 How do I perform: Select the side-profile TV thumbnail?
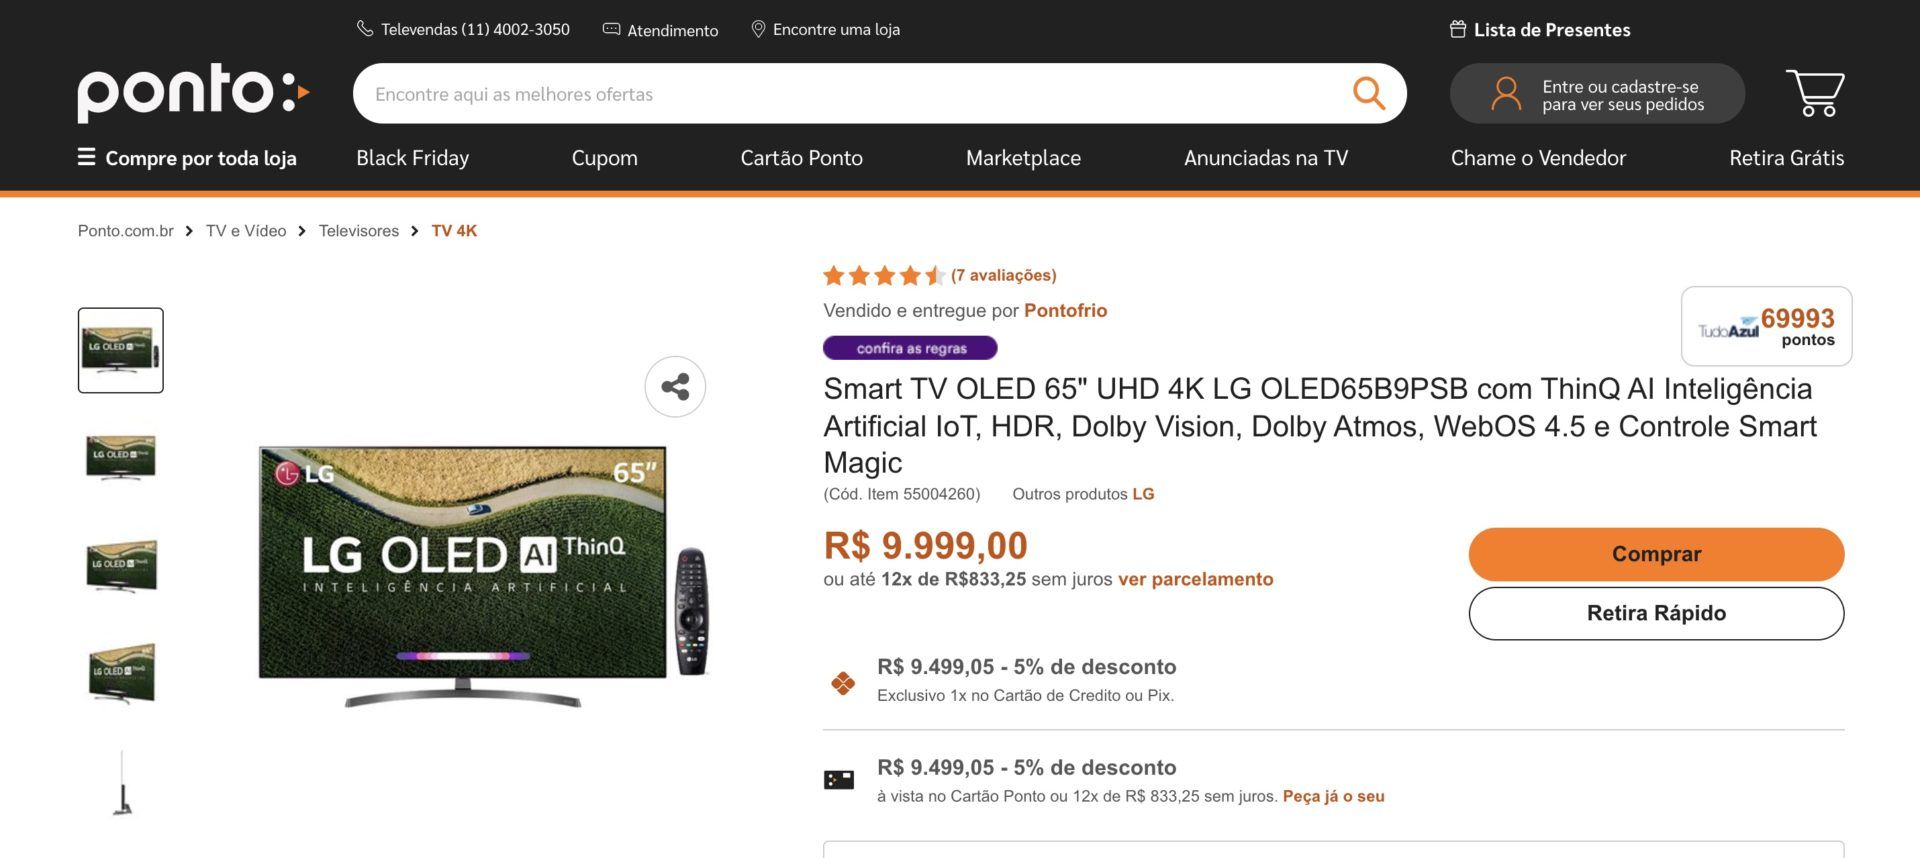pyautogui.click(x=121, y=783)
